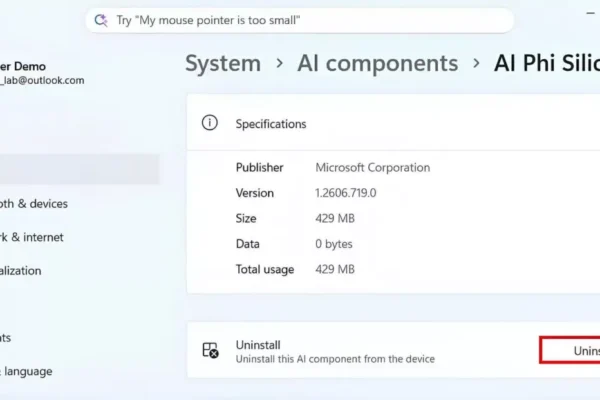Click the Size value 429 MB
600x400 pixels.
[x=335, y=219]
